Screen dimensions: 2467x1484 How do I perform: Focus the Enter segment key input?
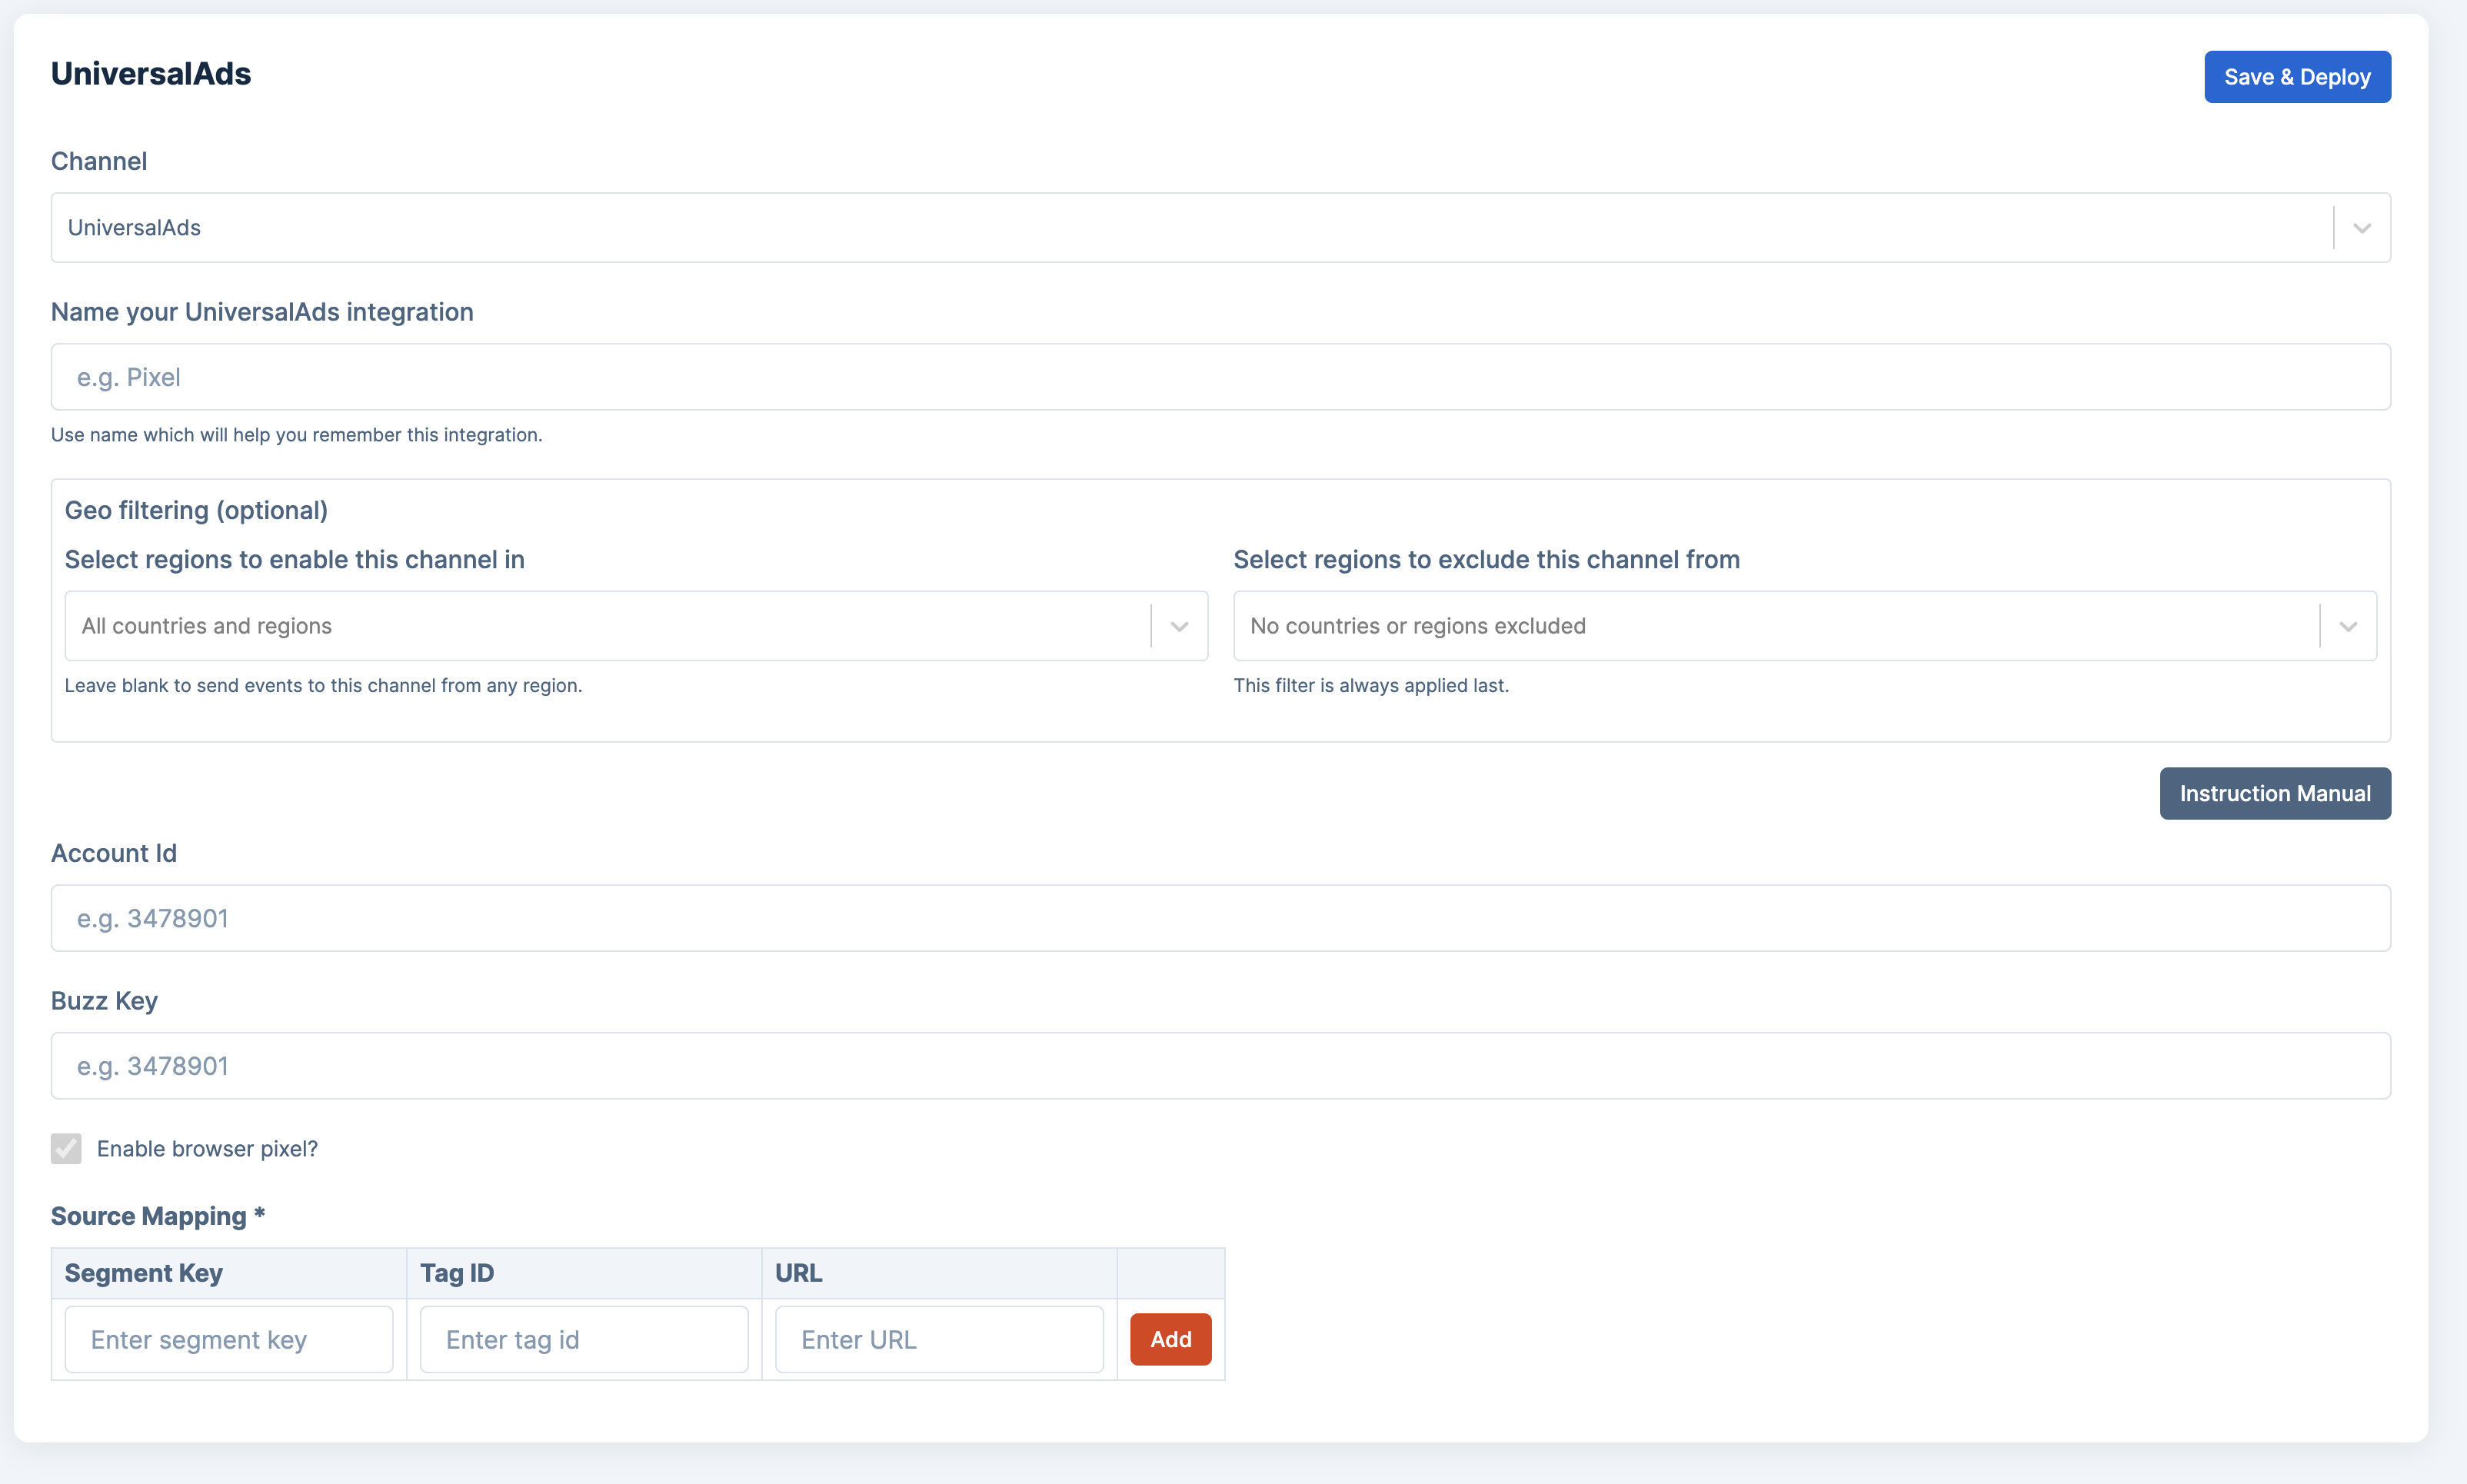tap(229, 1339)
